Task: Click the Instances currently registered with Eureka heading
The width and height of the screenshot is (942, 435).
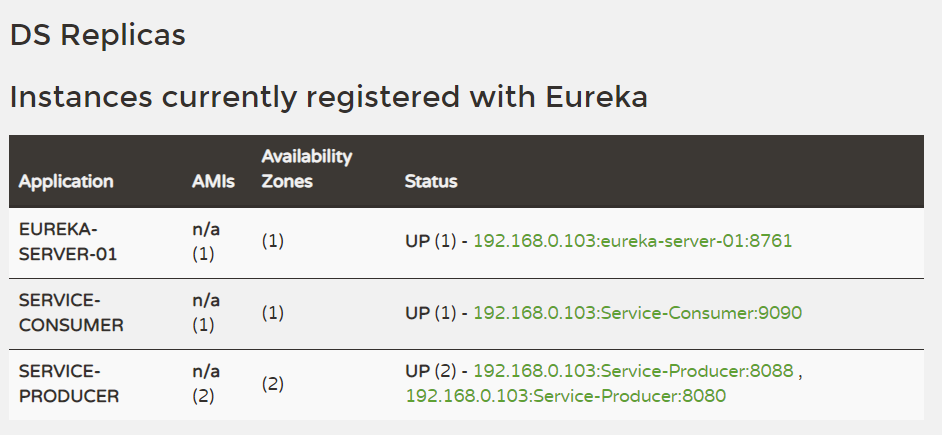Action: [x=329, y=97]
